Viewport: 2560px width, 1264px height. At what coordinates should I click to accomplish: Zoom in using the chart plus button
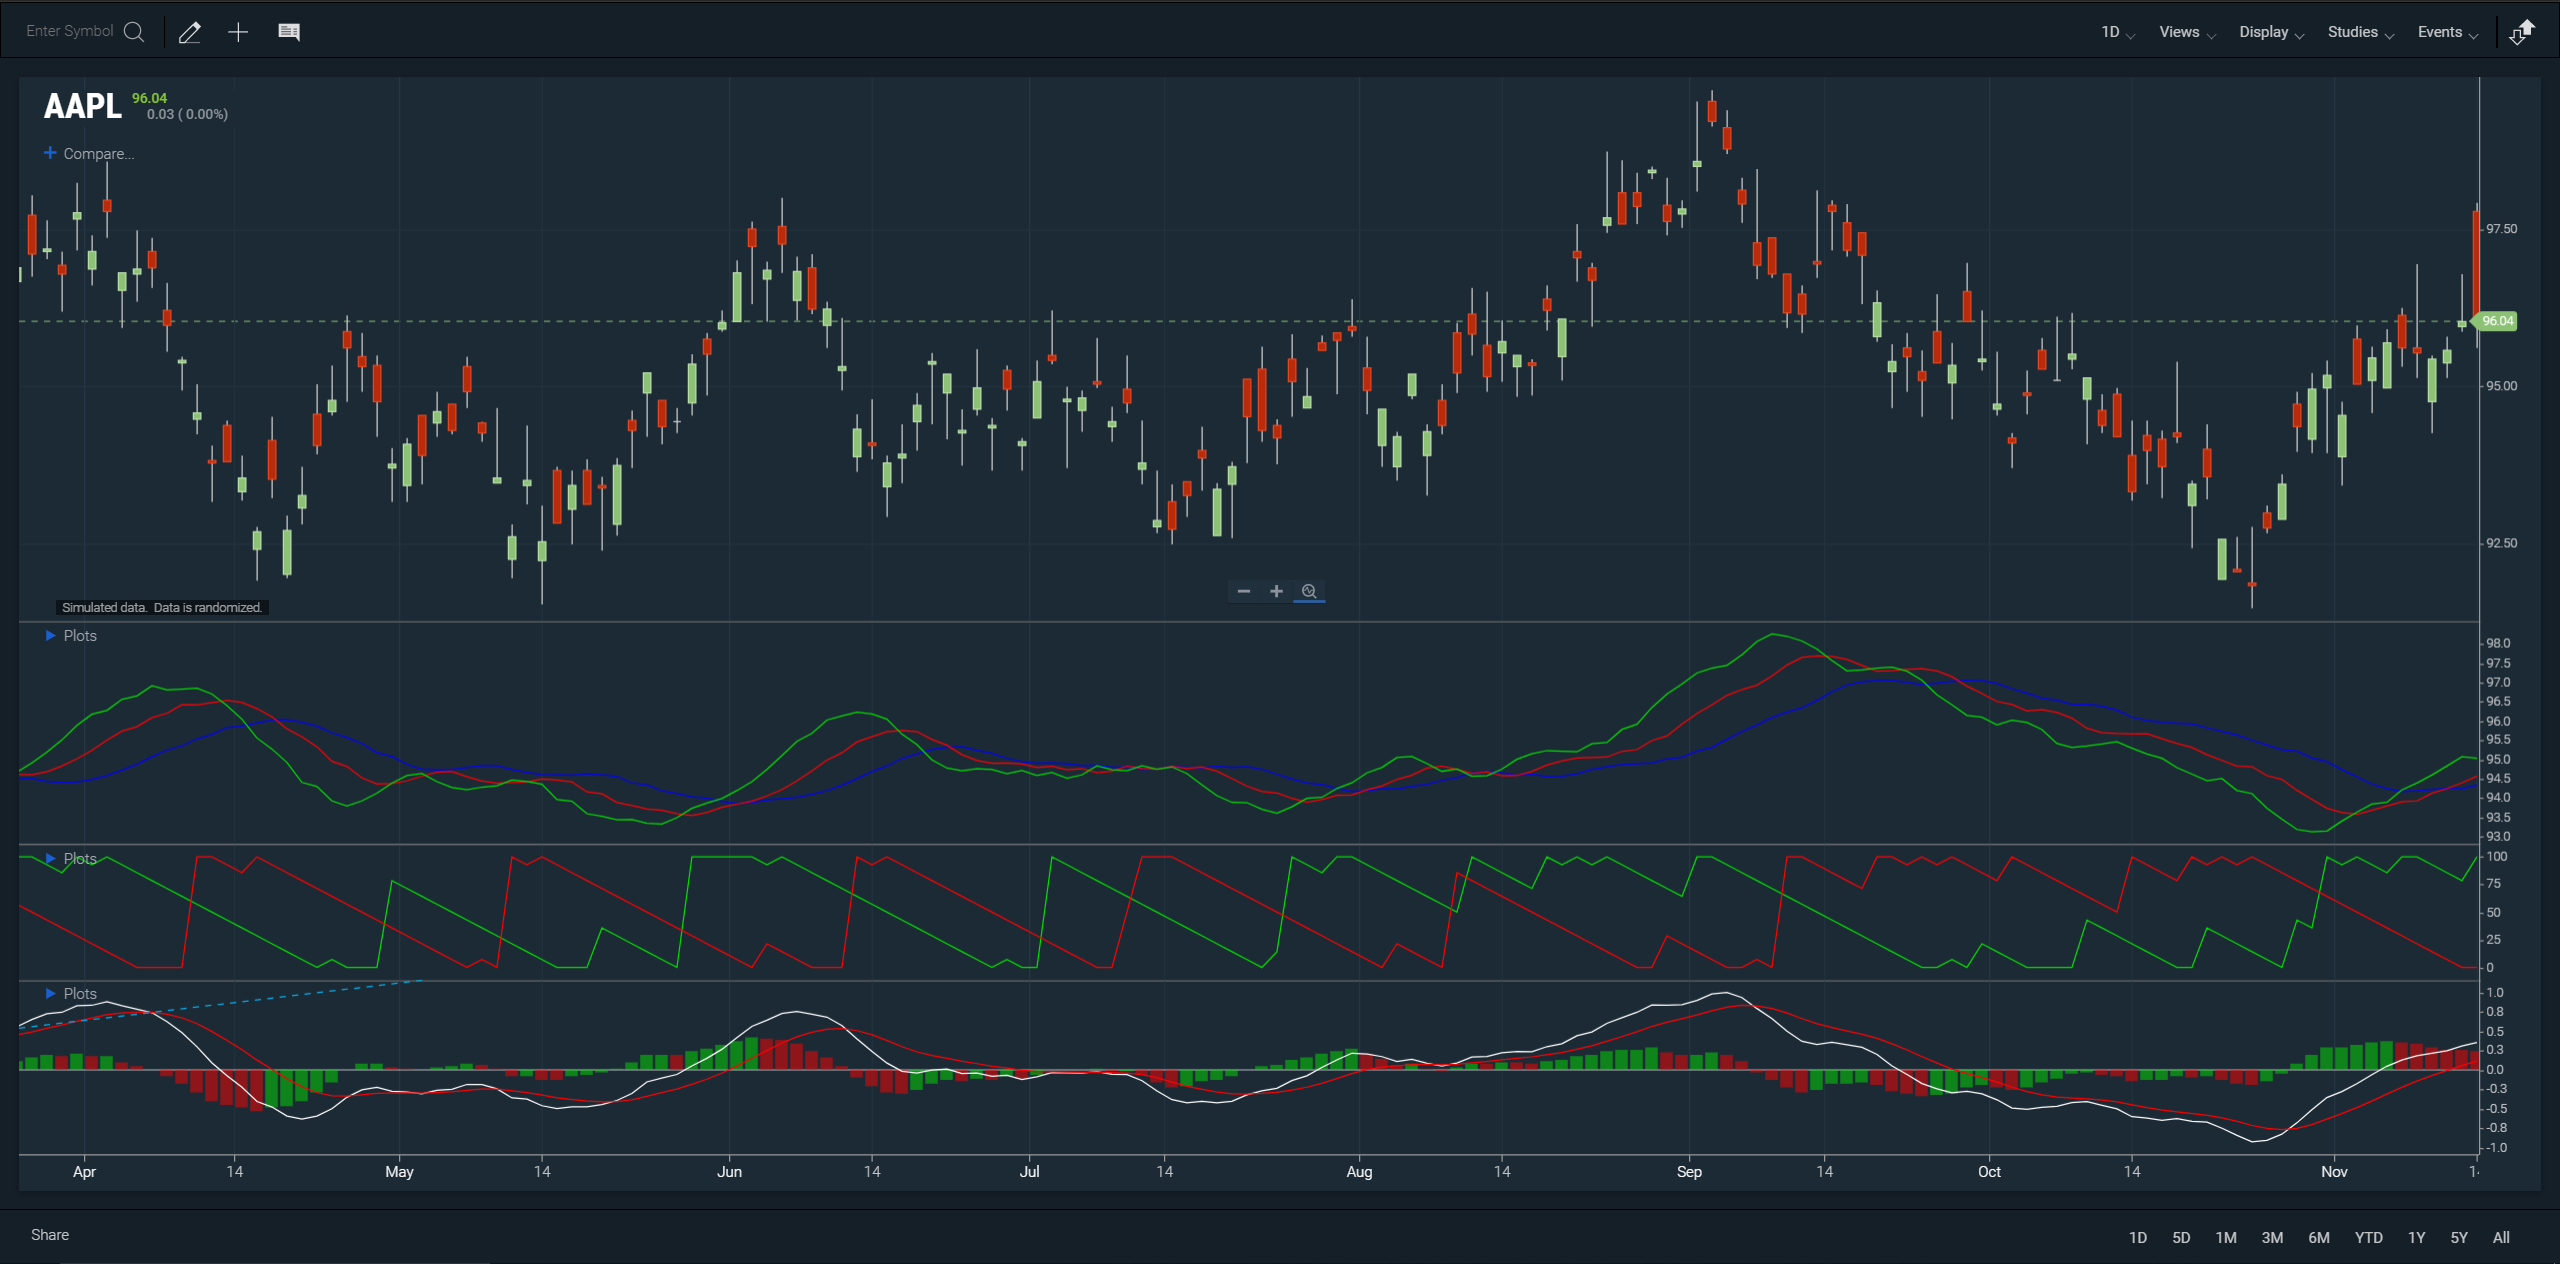[1276, 591]
